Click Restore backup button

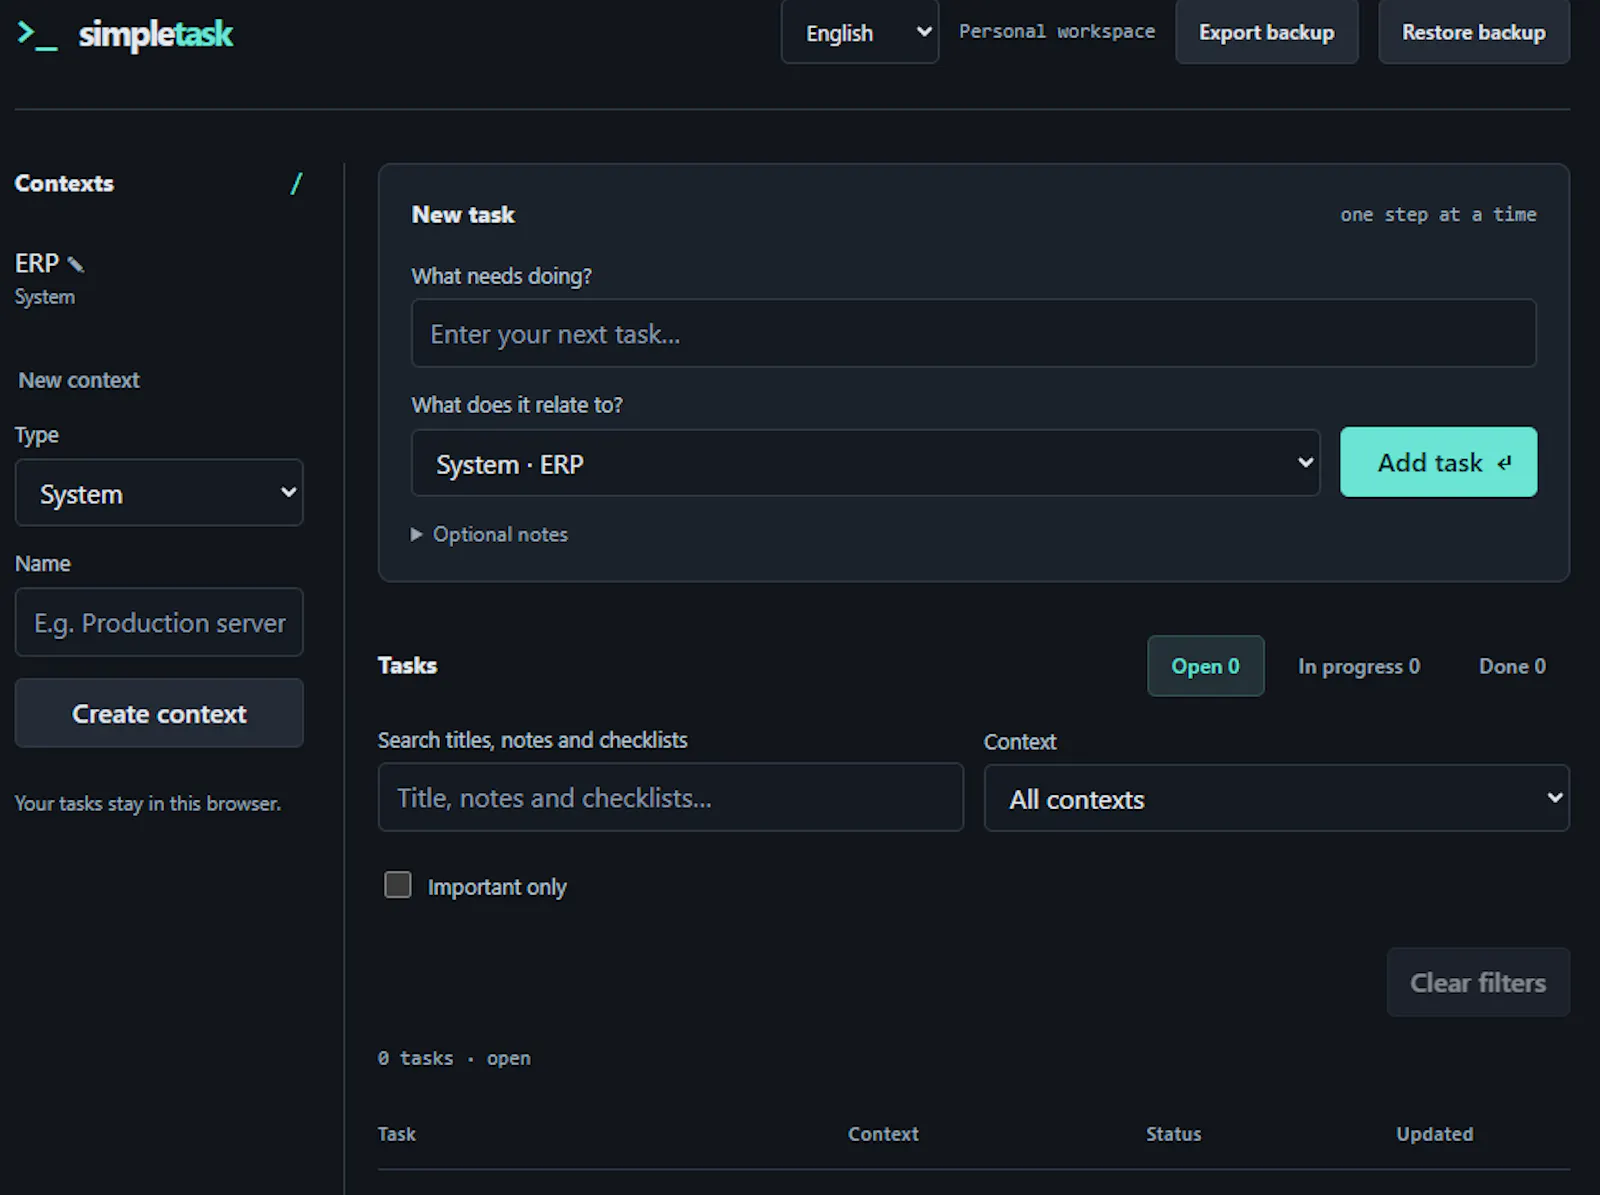click(1473, 33)
